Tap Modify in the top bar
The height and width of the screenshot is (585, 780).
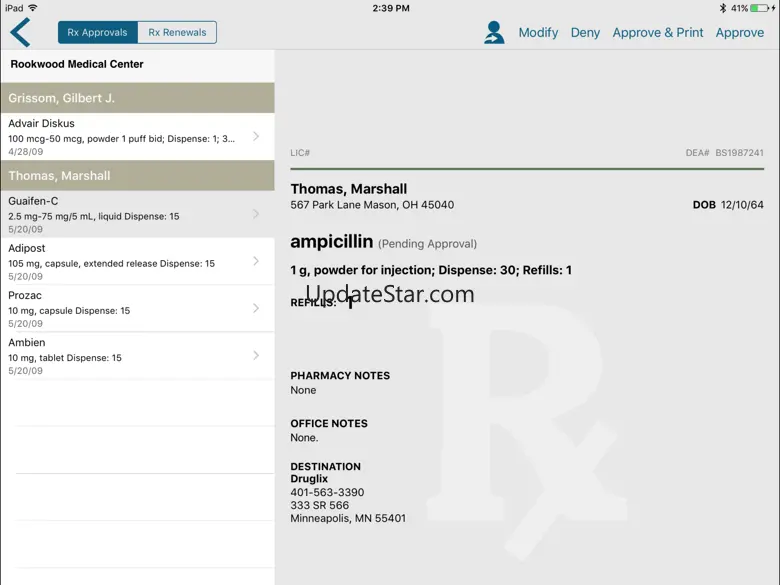coord(538,33)
